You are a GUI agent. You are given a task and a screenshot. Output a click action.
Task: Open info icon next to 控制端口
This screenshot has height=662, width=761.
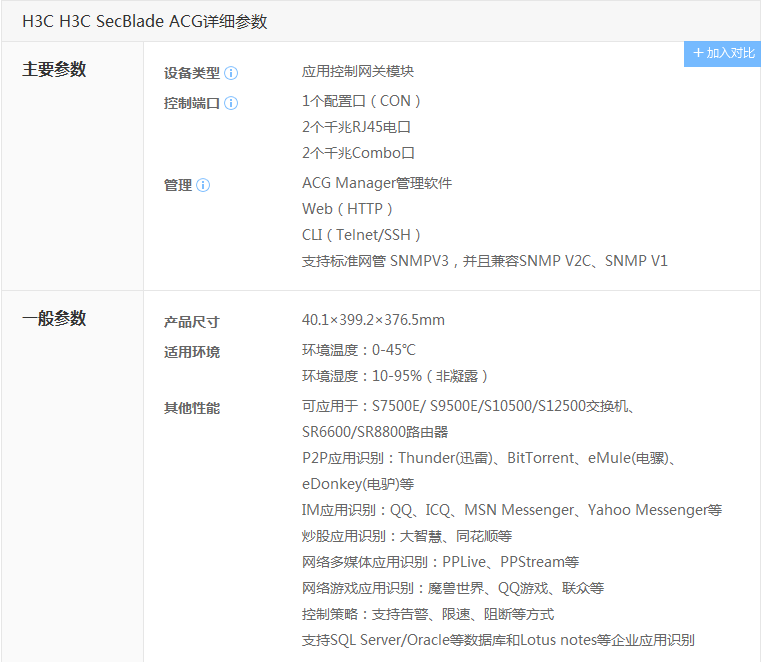pos(231,103)
